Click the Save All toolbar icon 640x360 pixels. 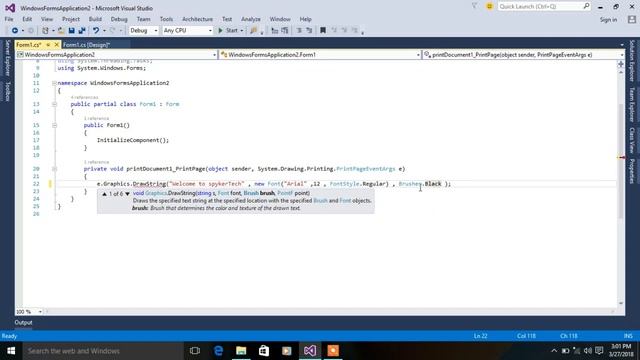pos(82,31)
